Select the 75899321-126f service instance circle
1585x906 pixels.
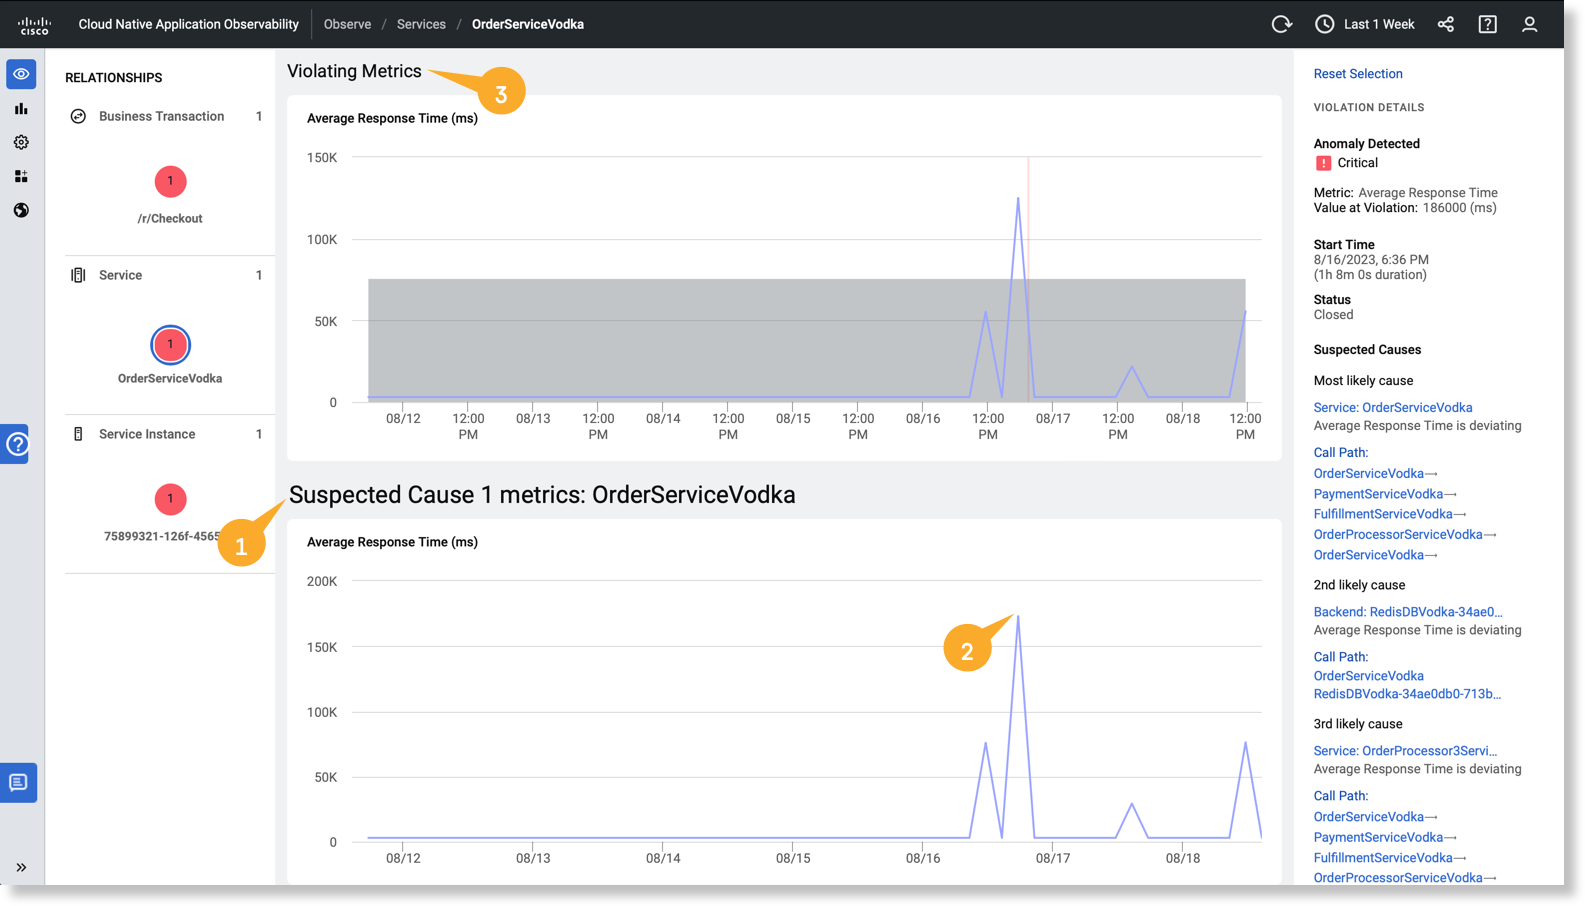pos(170,498)
